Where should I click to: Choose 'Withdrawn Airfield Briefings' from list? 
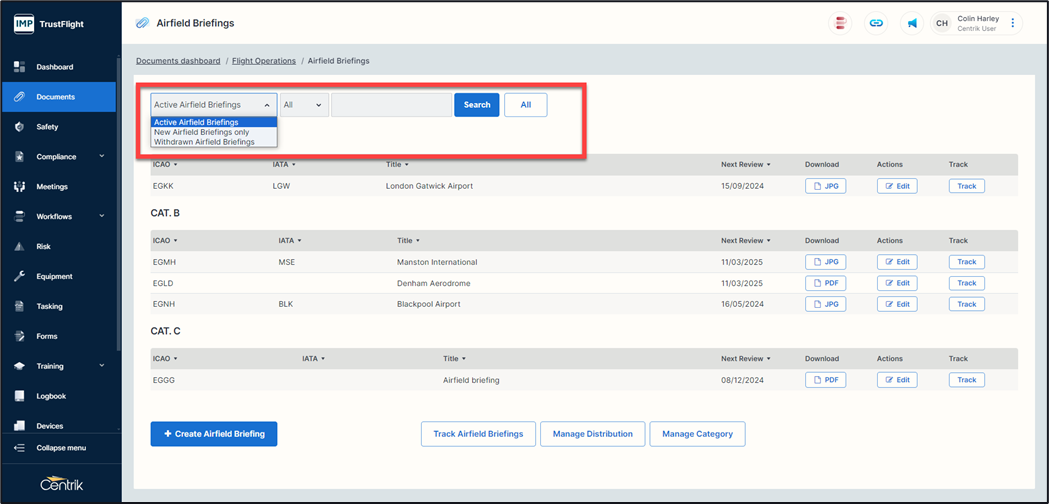pyautogui.click(x=204, y=142)
